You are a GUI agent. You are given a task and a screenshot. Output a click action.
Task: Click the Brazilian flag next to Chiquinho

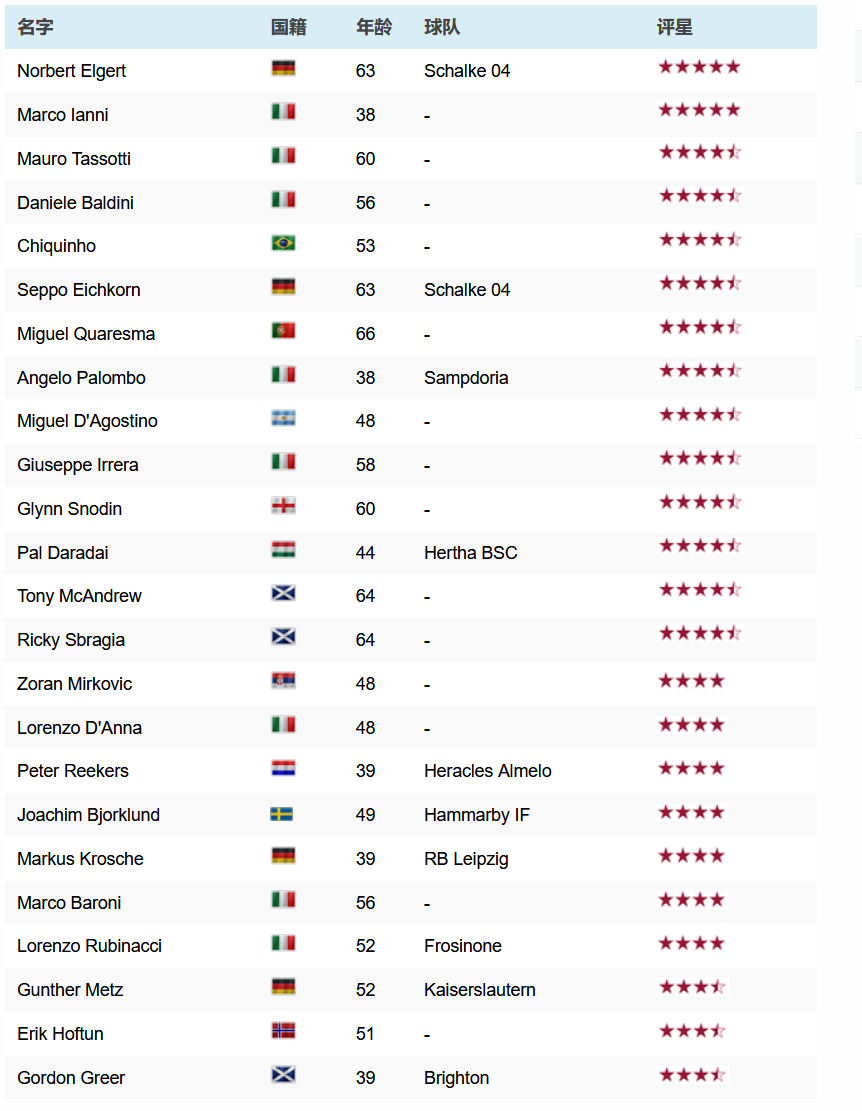pyautogui.click(x=283, y=243)
